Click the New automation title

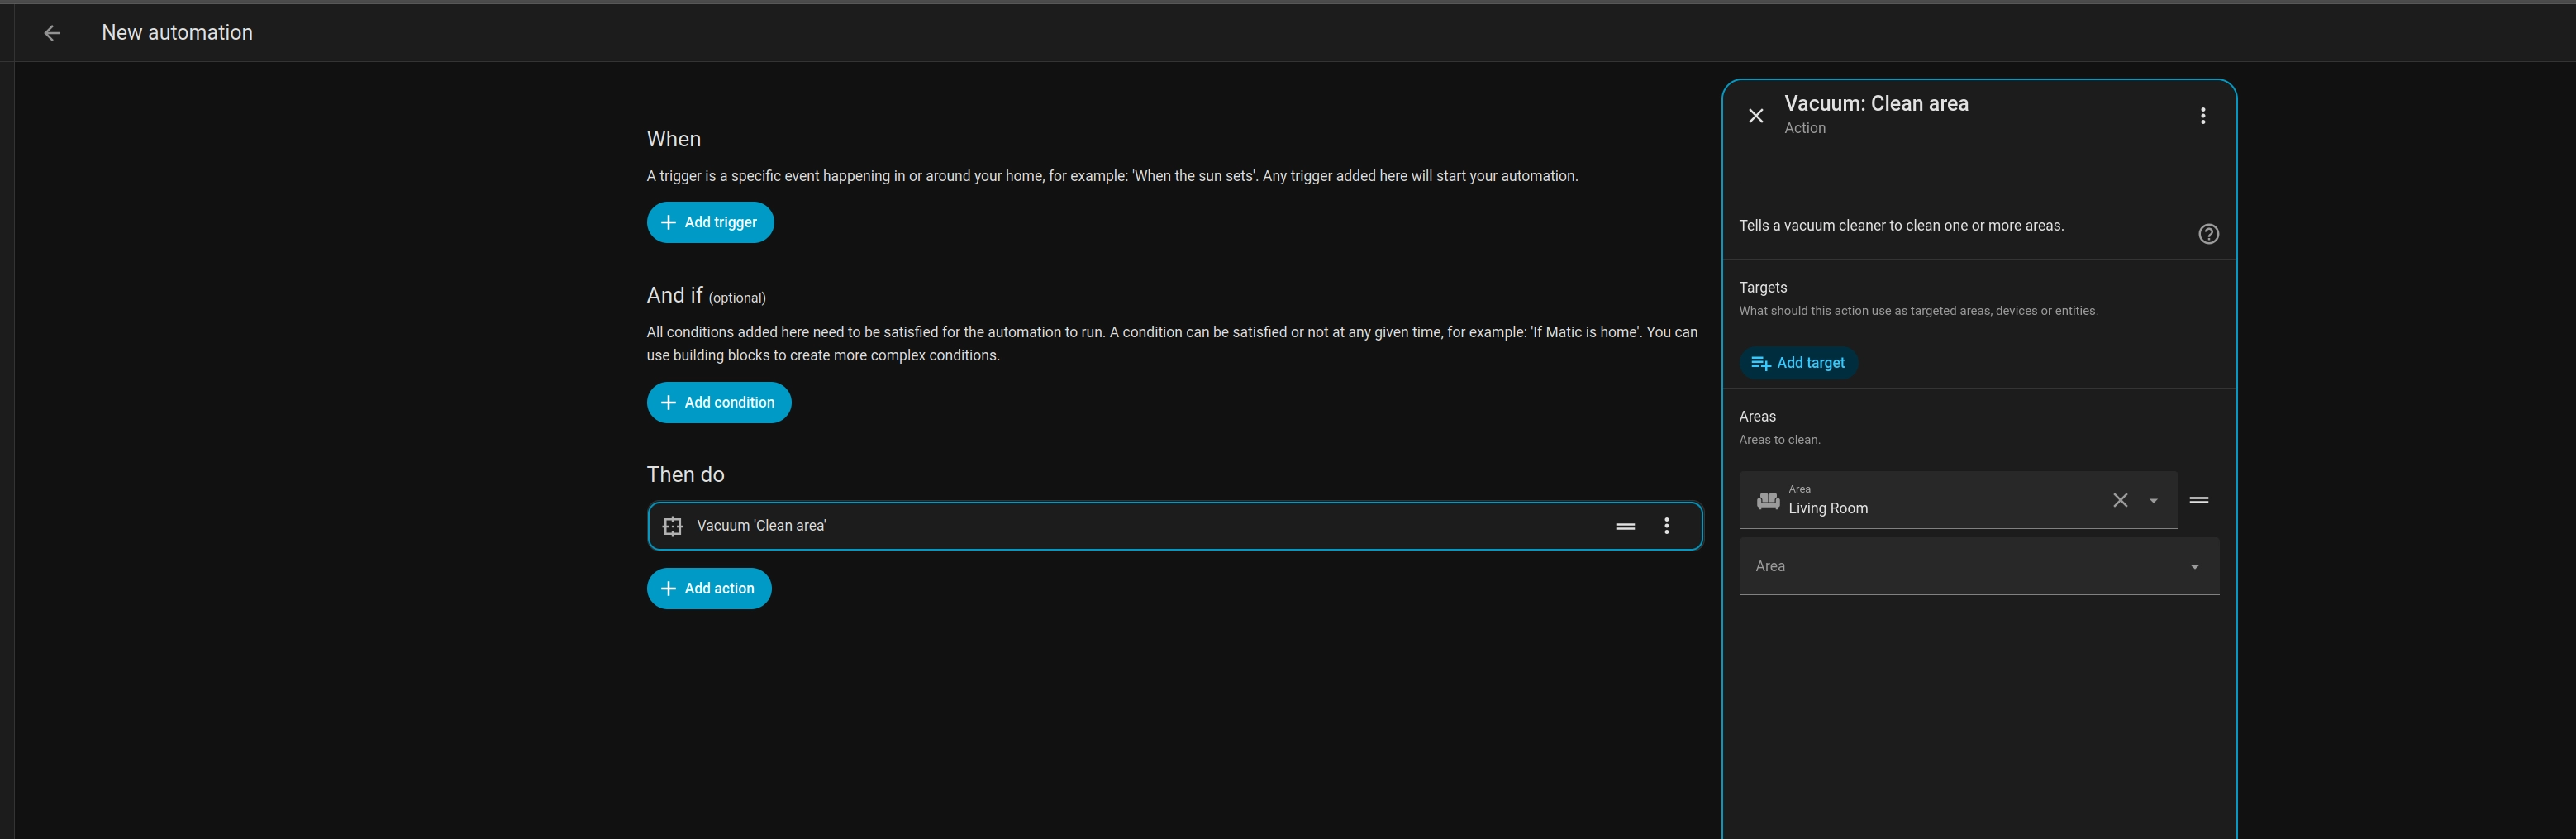tap(177, 33)
